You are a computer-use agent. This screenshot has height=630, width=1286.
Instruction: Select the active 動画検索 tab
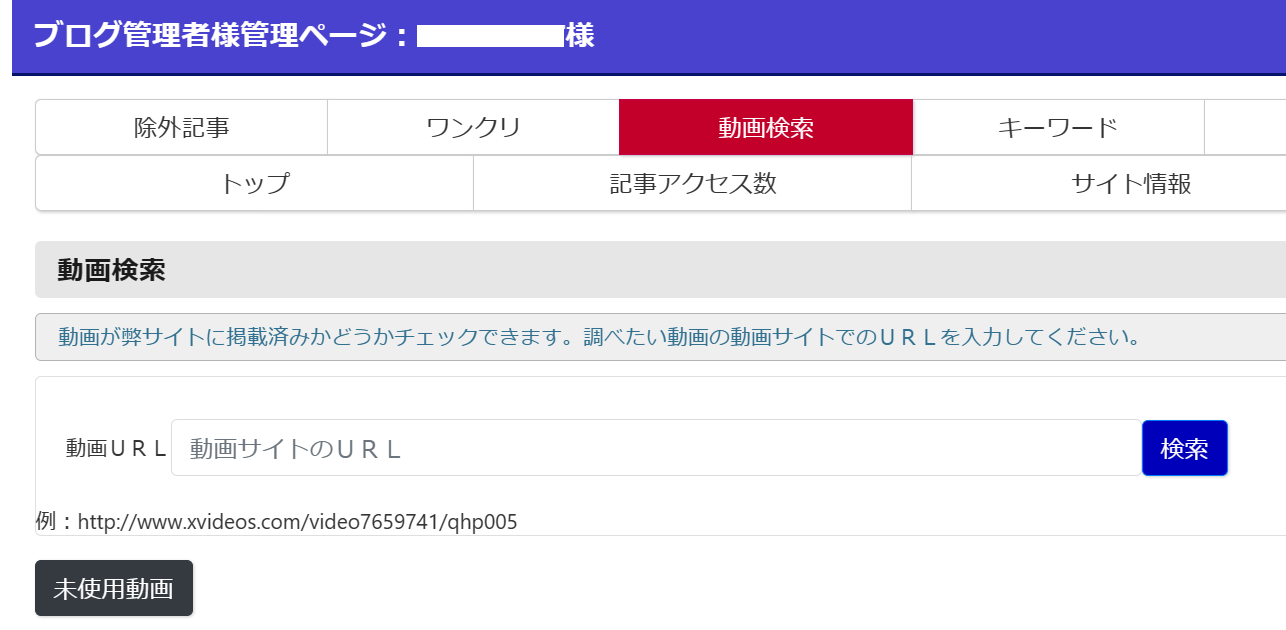coord(765,128)
